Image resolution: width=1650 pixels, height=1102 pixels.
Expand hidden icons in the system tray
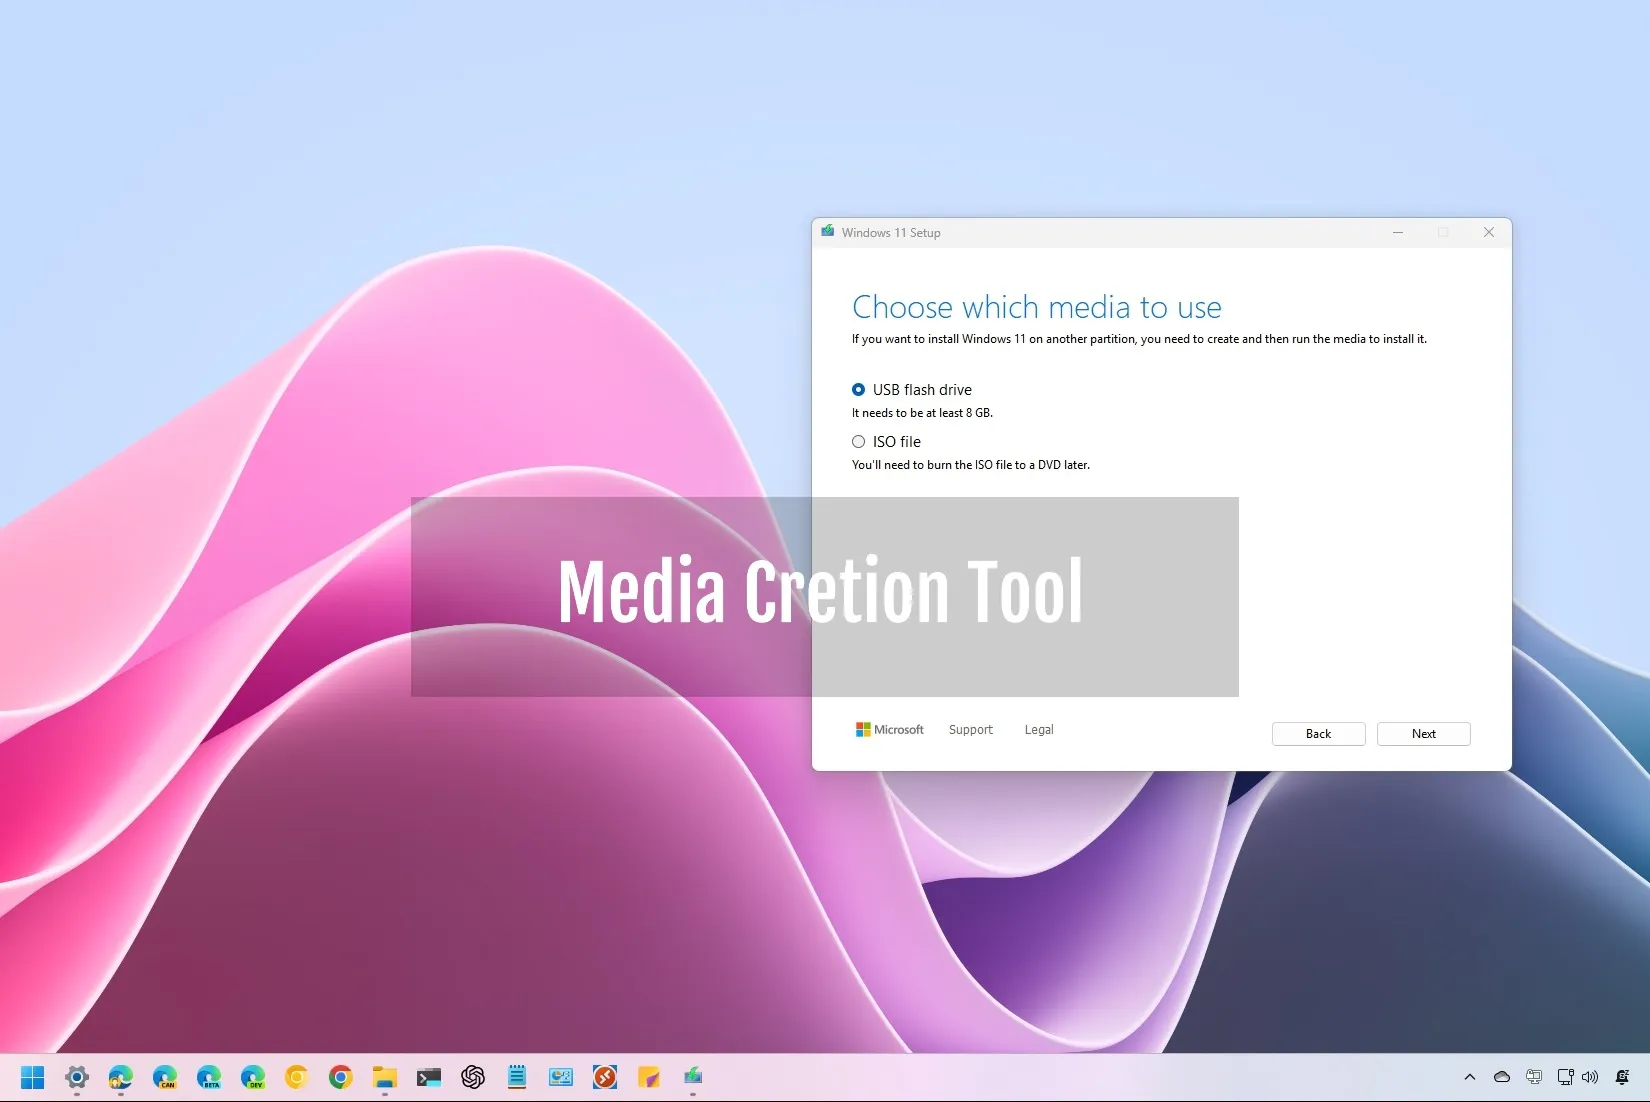[x=1470, y=1077]
